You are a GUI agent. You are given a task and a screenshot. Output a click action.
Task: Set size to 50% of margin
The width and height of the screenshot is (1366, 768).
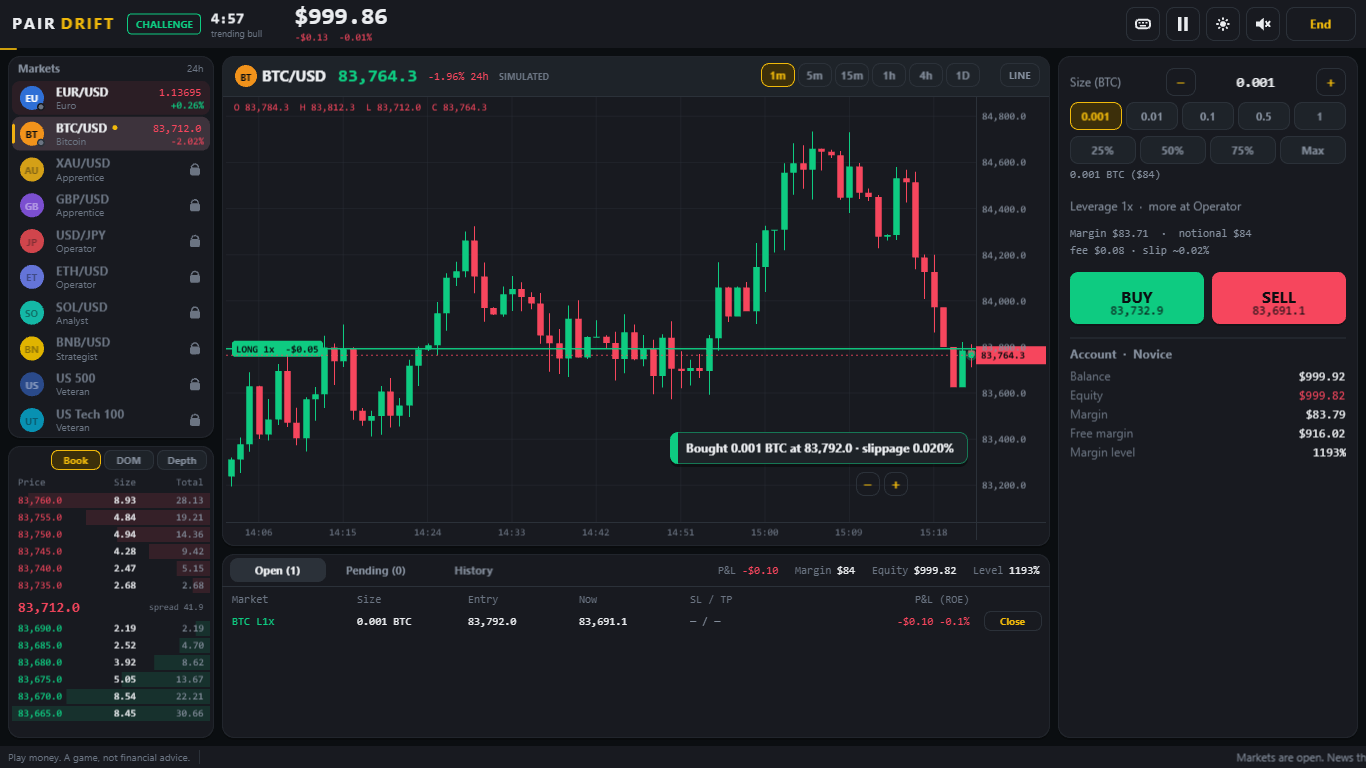(1173, 150)
